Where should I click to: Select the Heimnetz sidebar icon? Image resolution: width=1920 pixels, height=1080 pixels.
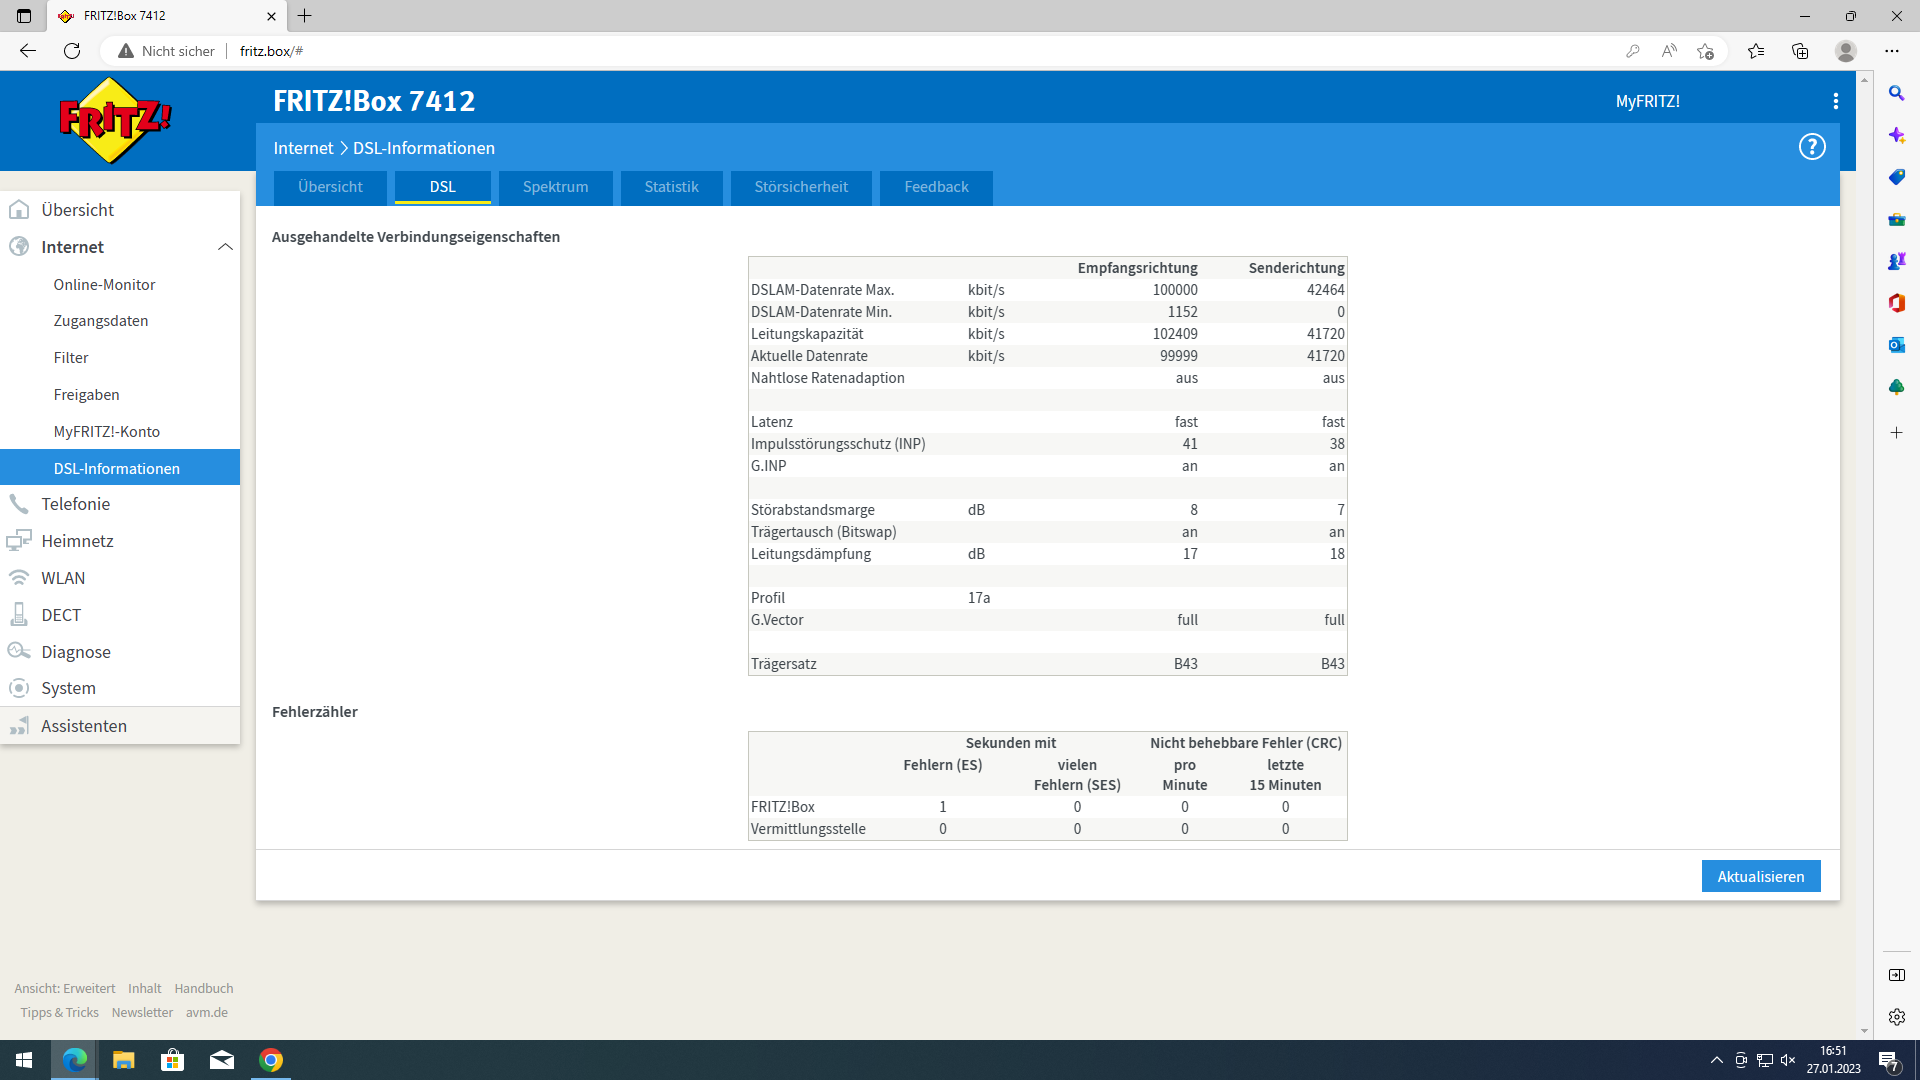20,540
